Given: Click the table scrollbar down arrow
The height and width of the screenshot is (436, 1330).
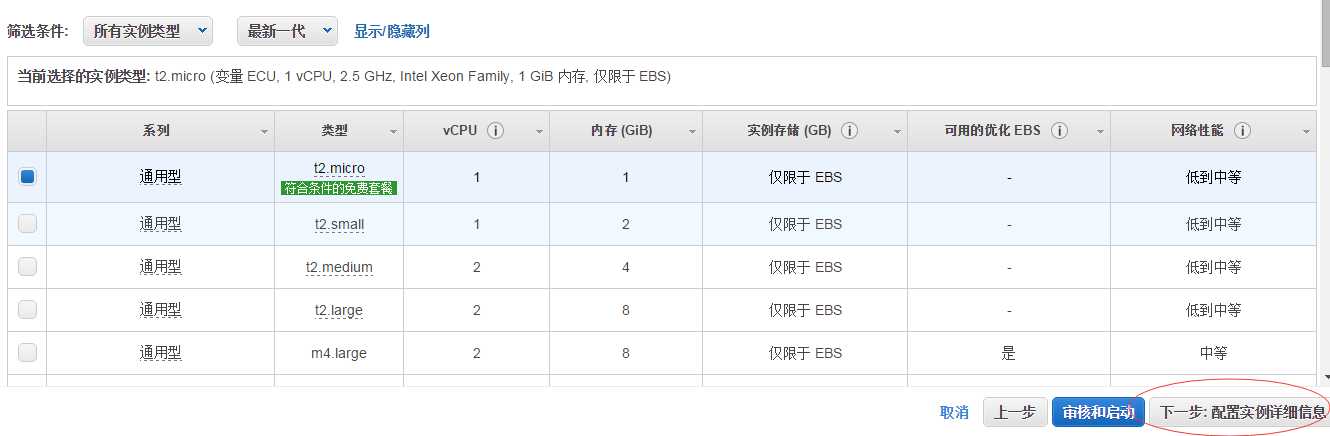Looking at the screenshot, I should tap(1324, 377).
